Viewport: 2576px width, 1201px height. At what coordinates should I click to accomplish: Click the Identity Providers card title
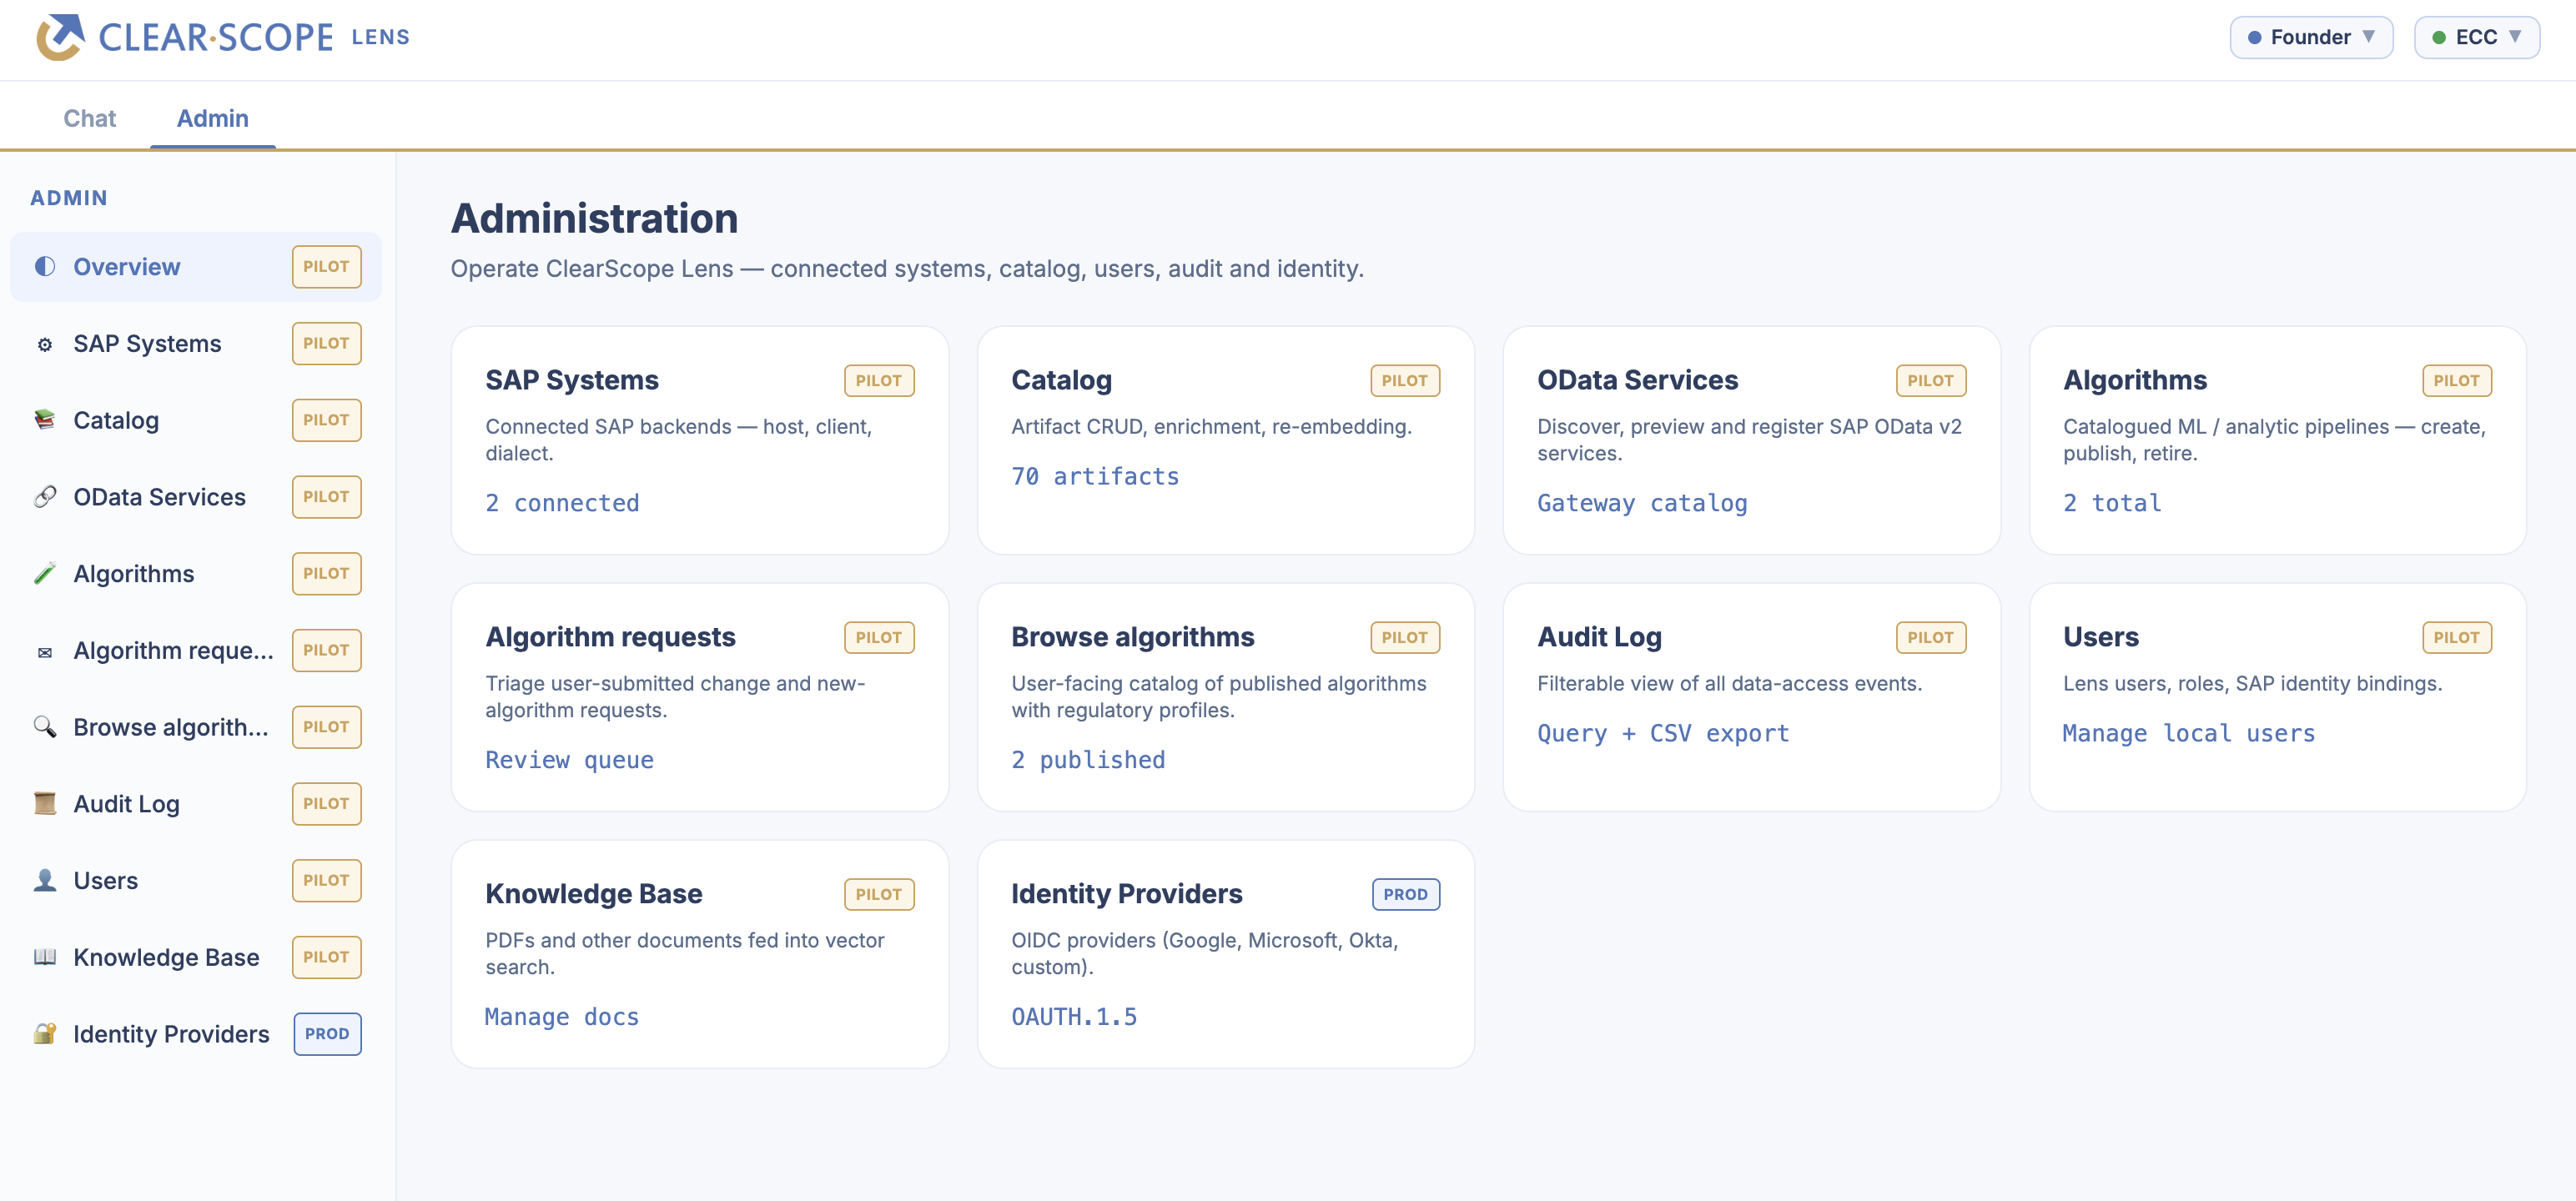pos(1126,894)
